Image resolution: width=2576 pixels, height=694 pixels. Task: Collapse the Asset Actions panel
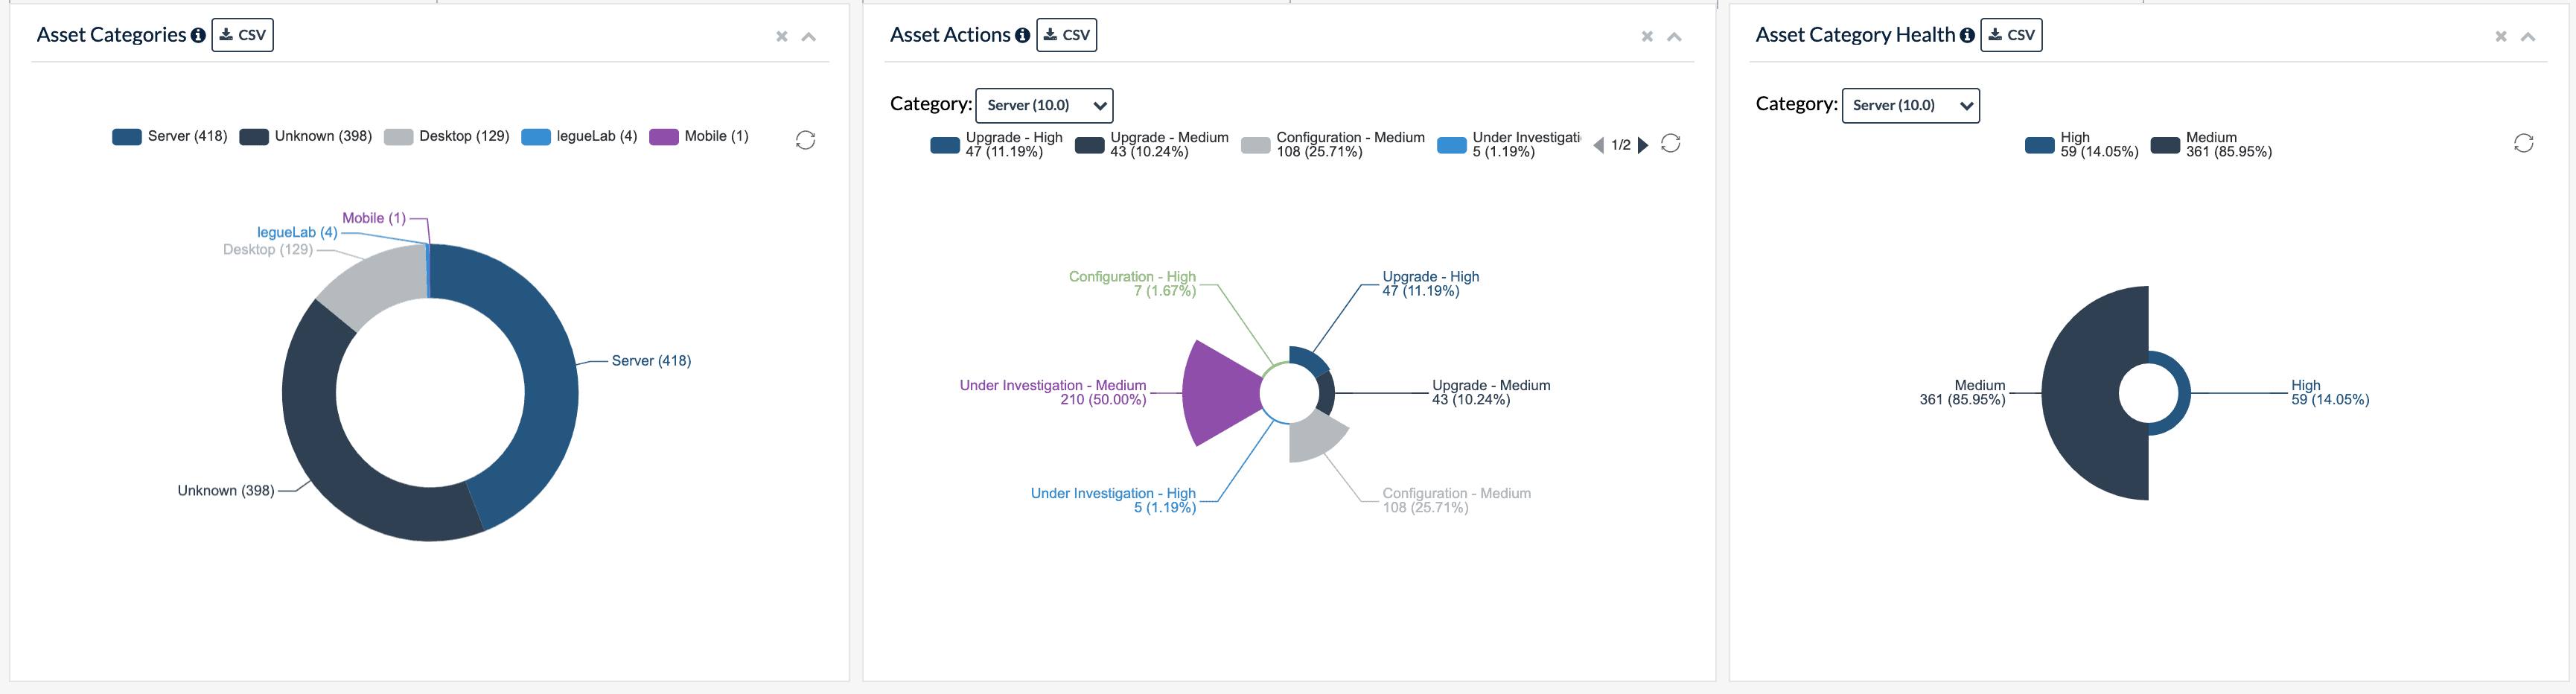point(1674,37)
